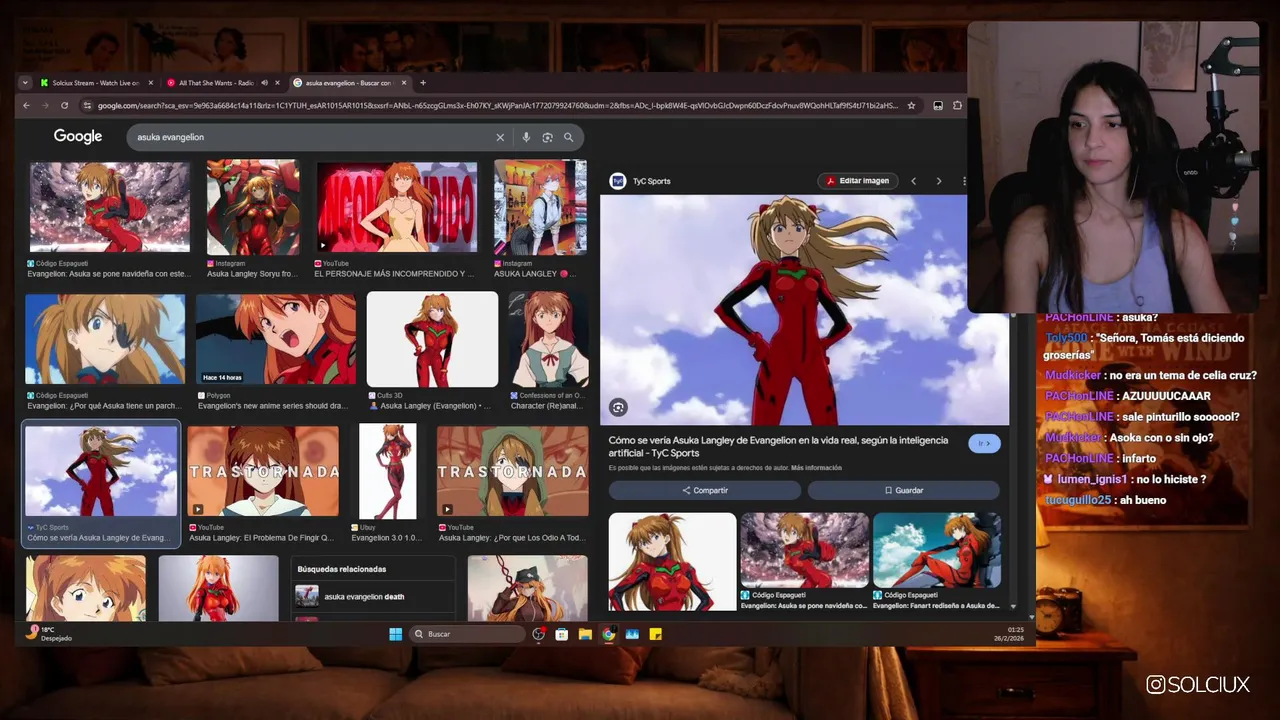Open three-dot options in image preview
The width and height of the screenshot is (1280, 720).
click(x=963, y=181)
